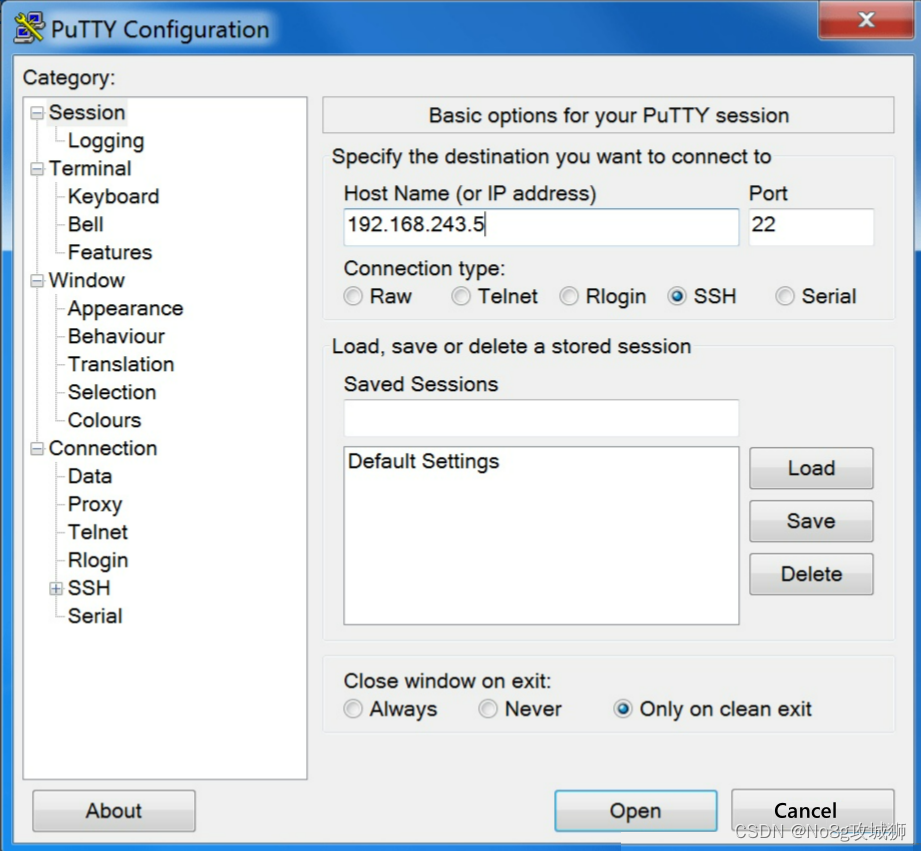The height and width of the screenshot is (851, 921).
Task: Click the Open button to connect
Action: tap(635, 811)
